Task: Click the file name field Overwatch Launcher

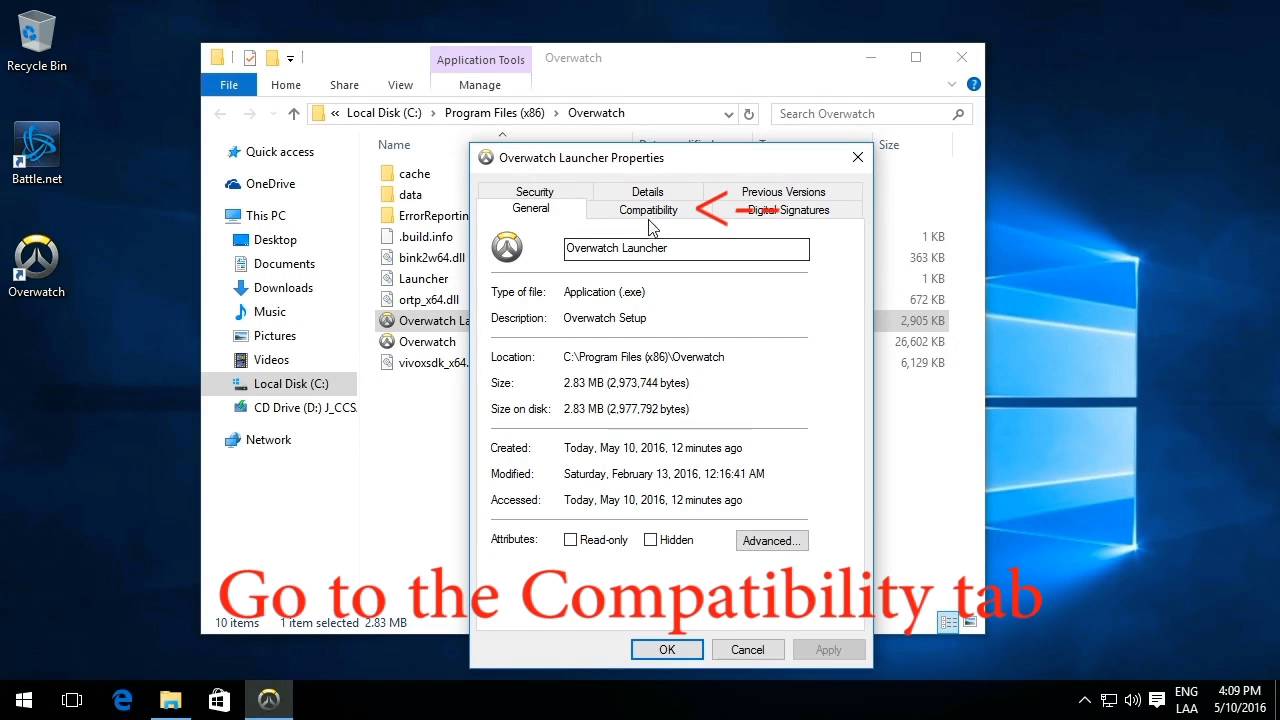Action: click(686, 248)
